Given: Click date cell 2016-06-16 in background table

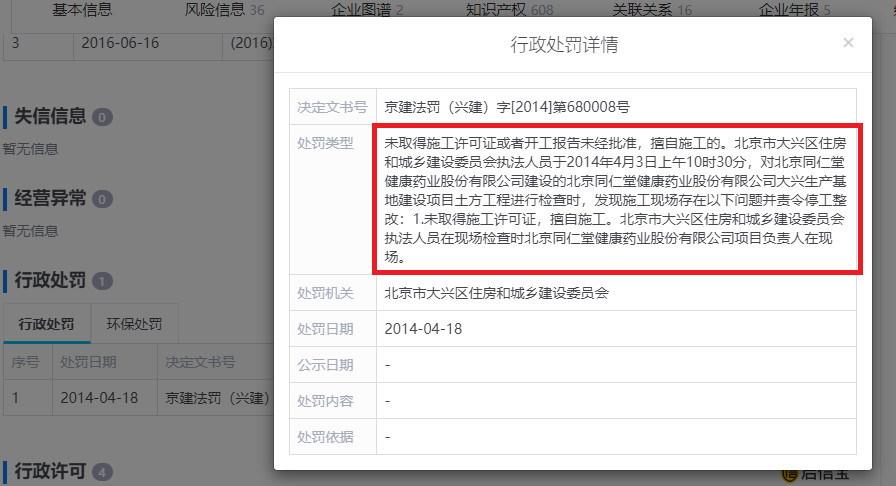Looking at the screenshot, I should (x=120, y=43).
